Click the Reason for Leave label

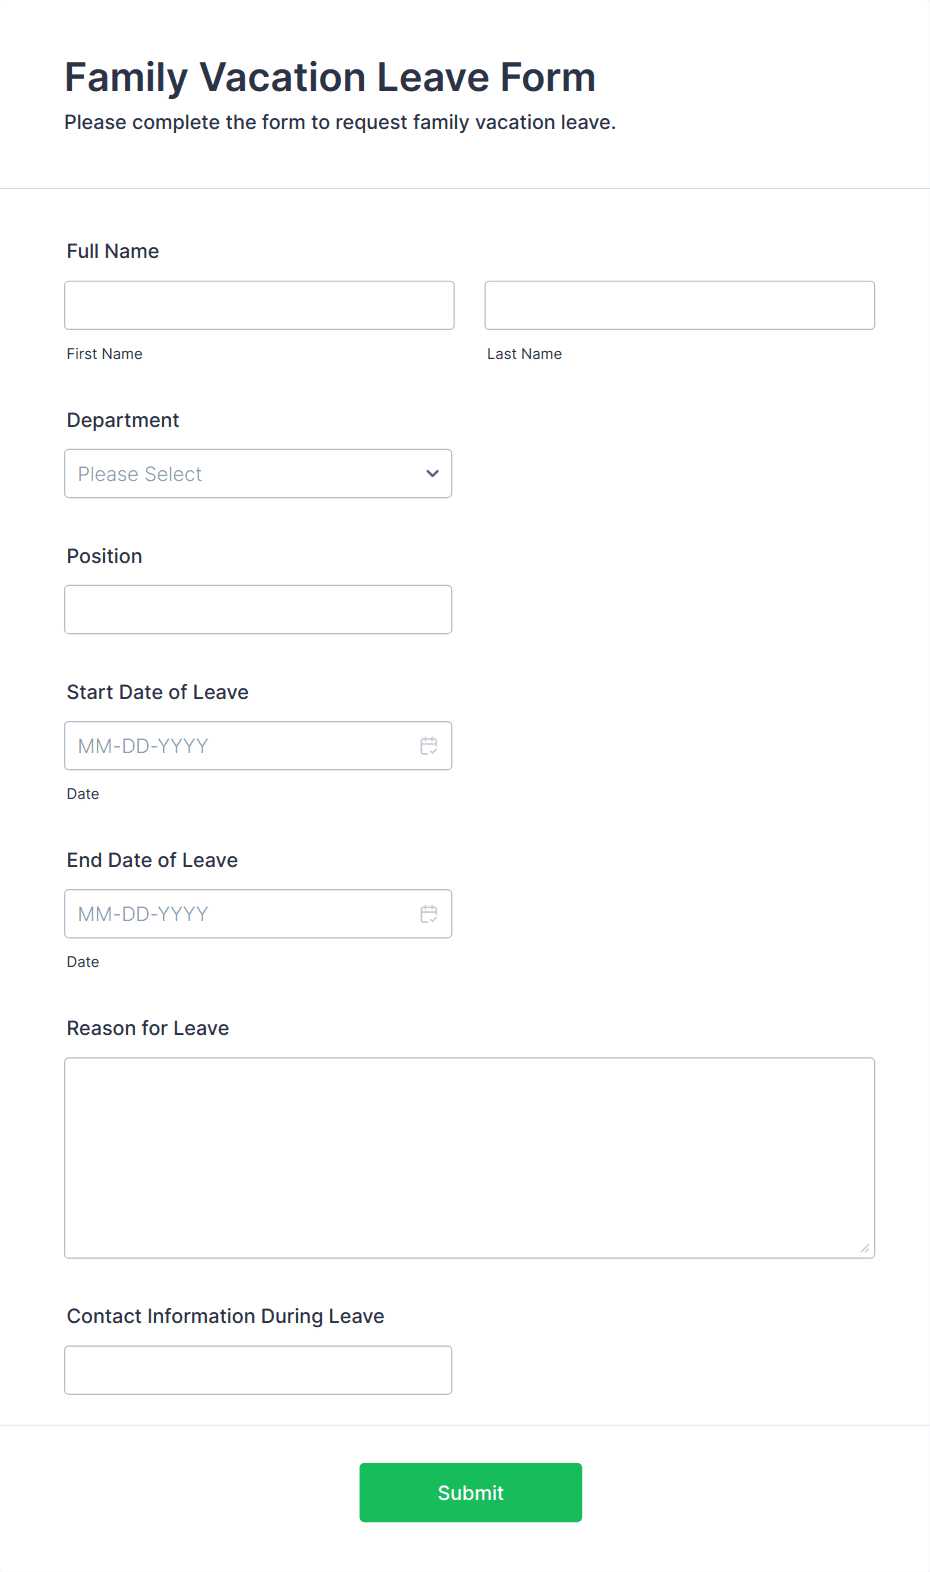click(x=148, y=1028)
